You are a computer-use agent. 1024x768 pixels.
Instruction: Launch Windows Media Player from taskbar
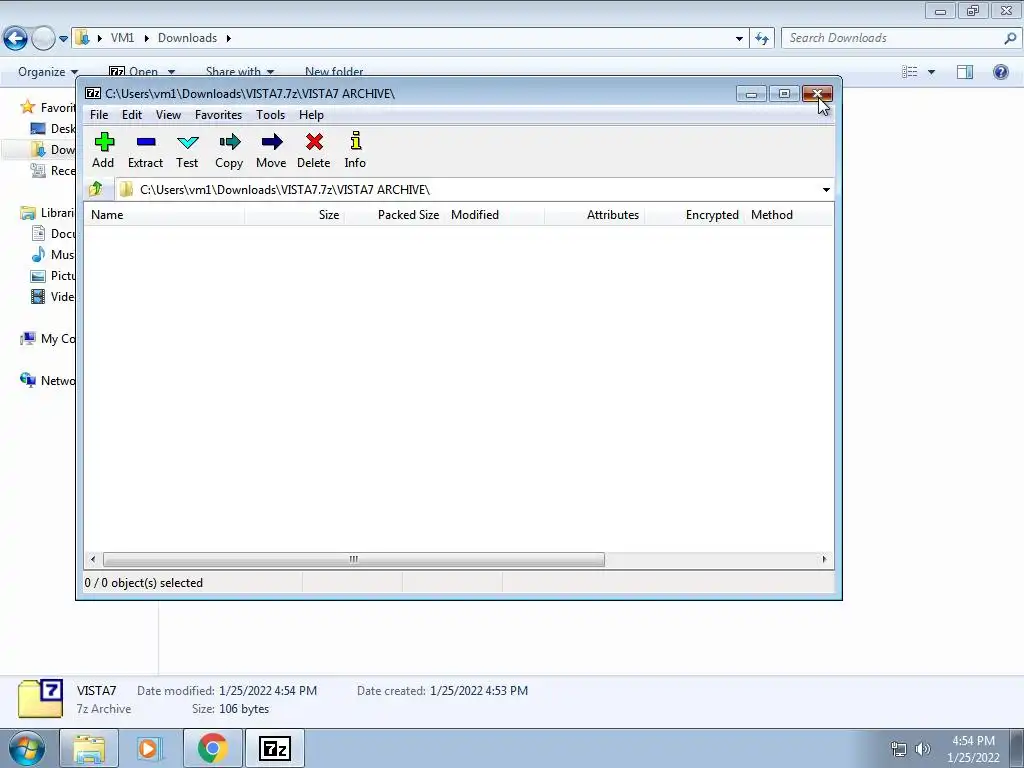click(x=149, y=748)
